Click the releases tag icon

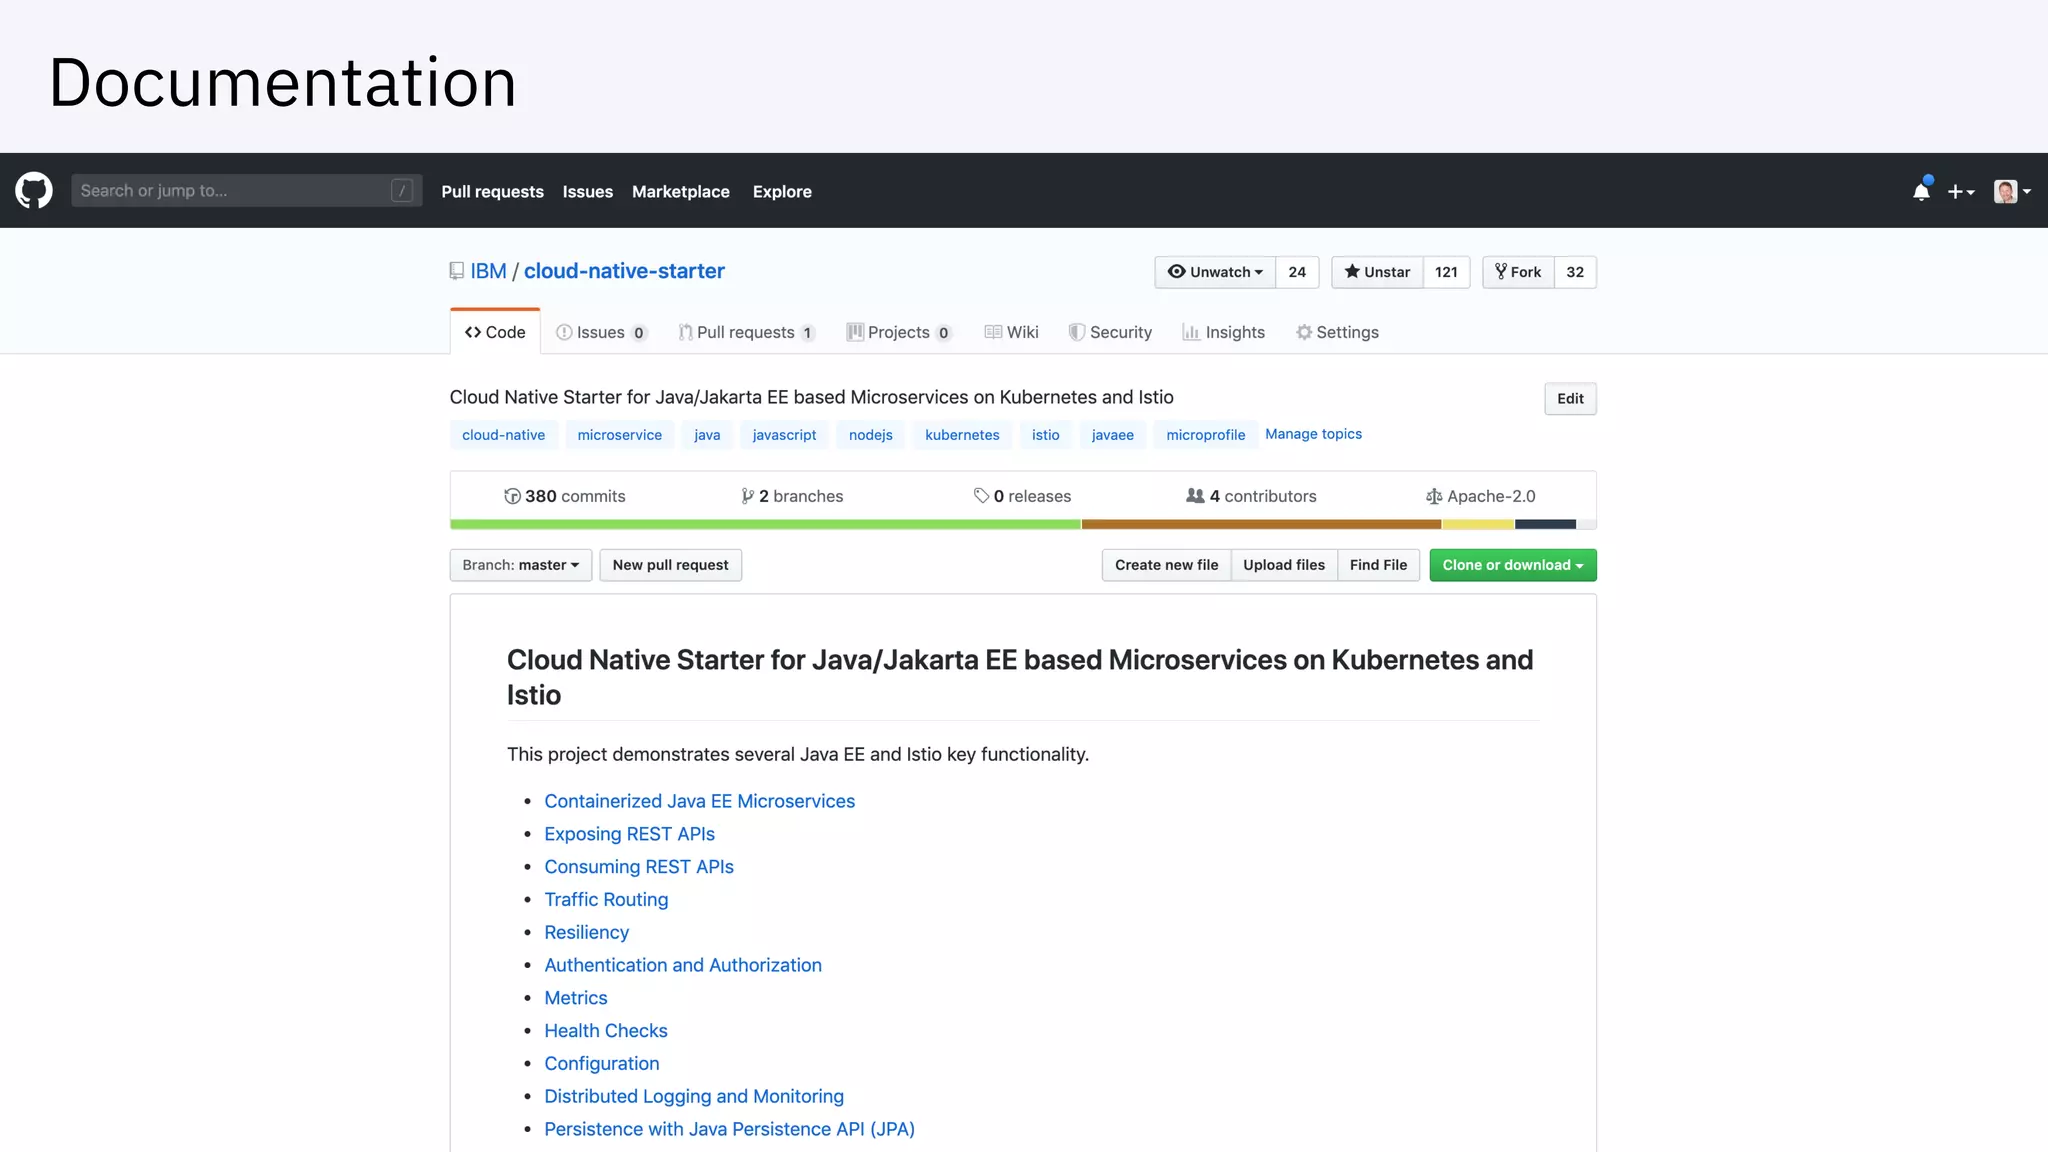pos(981,496)
